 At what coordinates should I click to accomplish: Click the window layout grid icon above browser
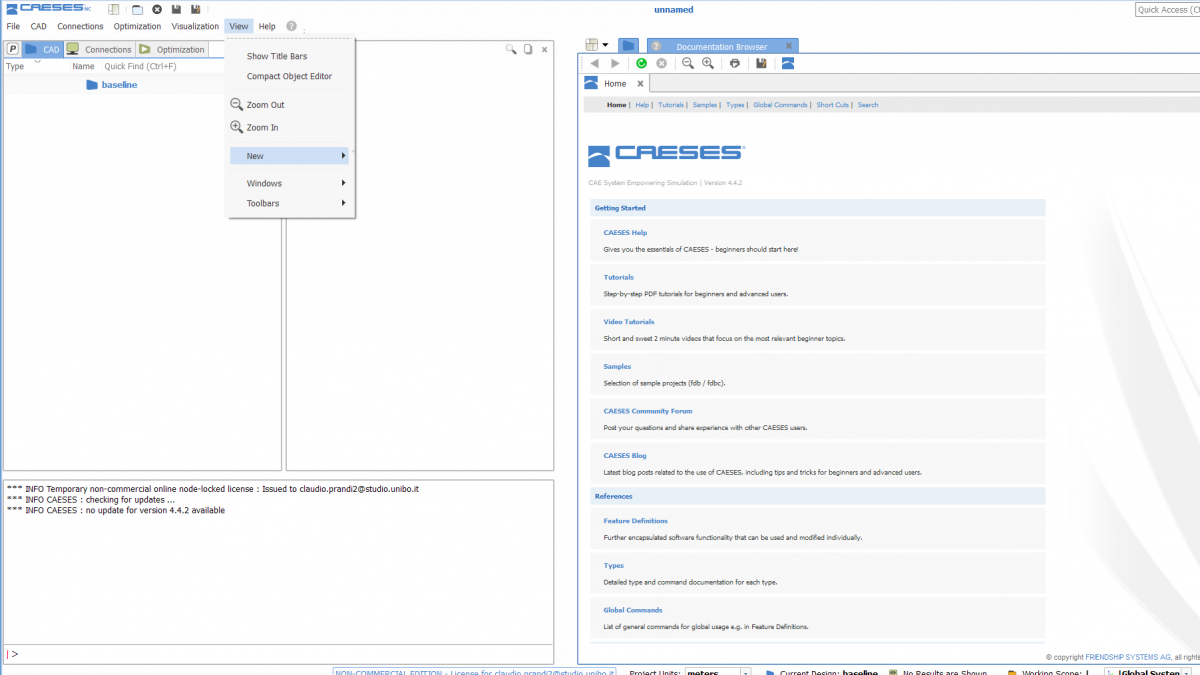tap(592, 45)
